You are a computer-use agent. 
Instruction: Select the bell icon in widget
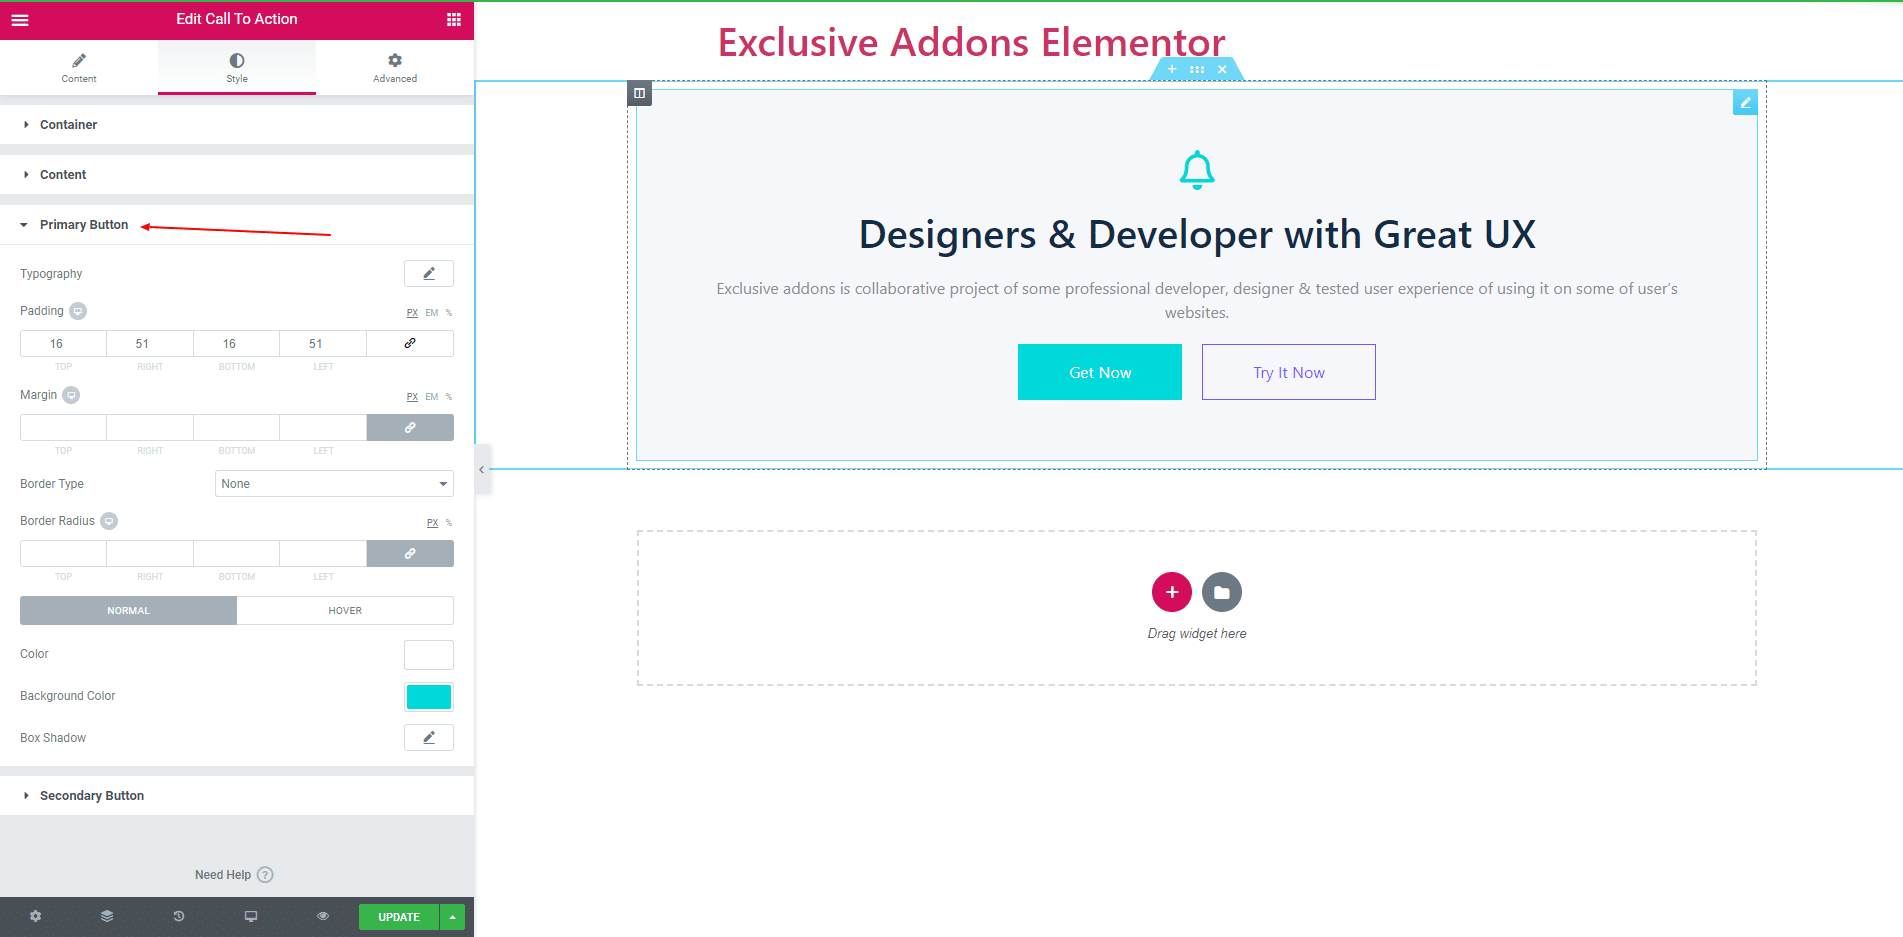click(x=1197, y=170)
